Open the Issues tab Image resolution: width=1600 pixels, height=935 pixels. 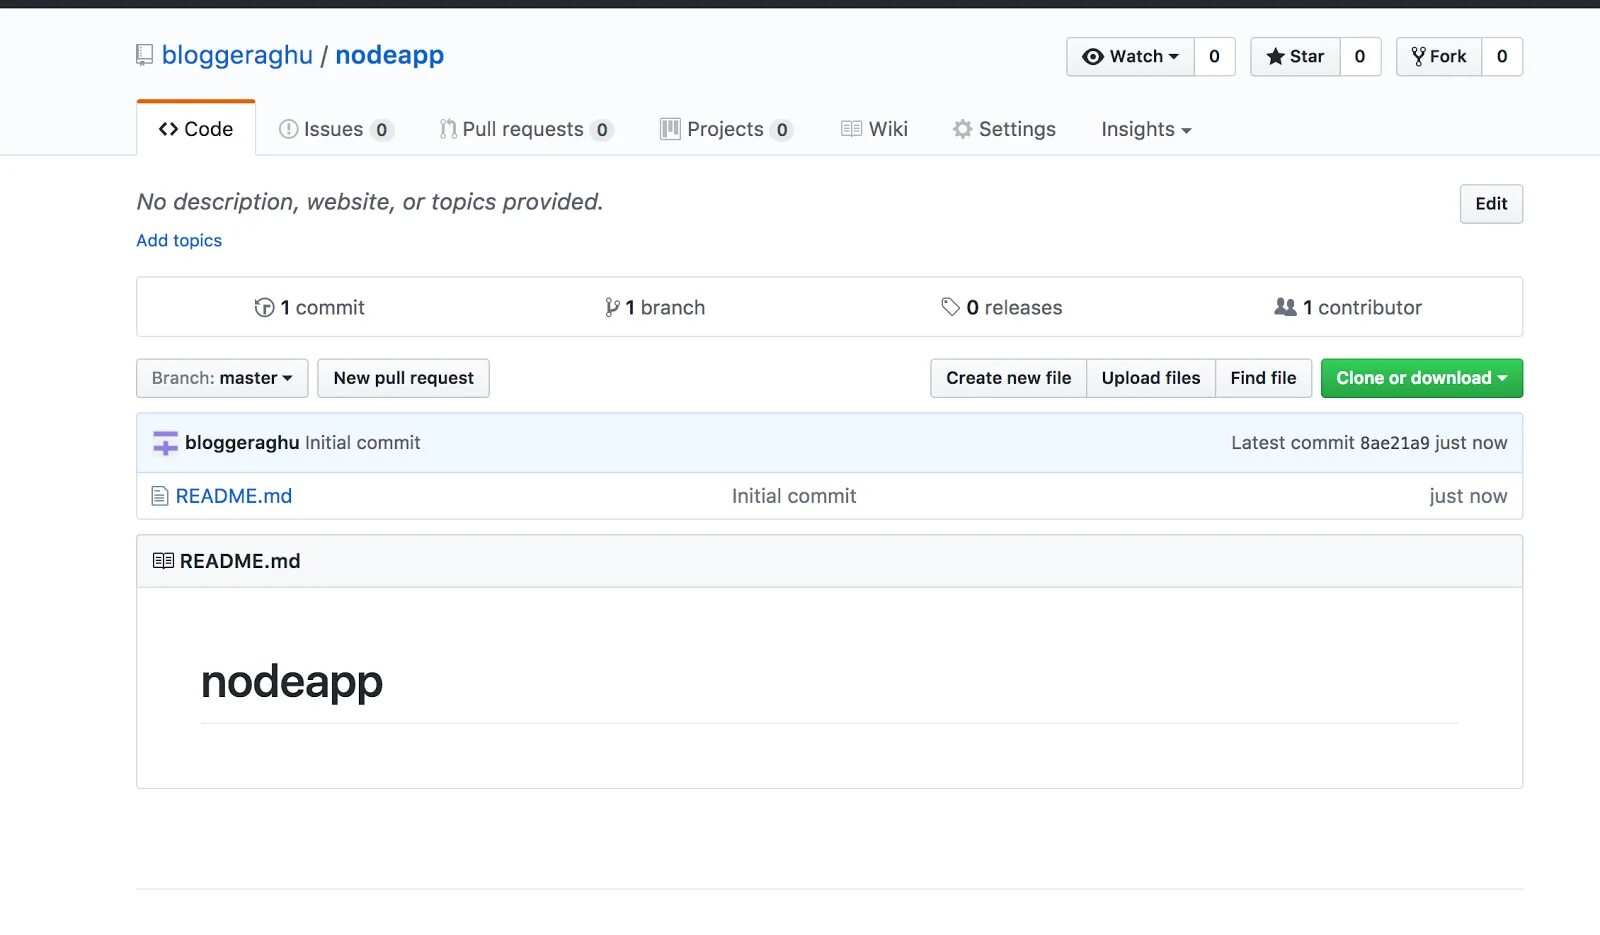[336, 129]
